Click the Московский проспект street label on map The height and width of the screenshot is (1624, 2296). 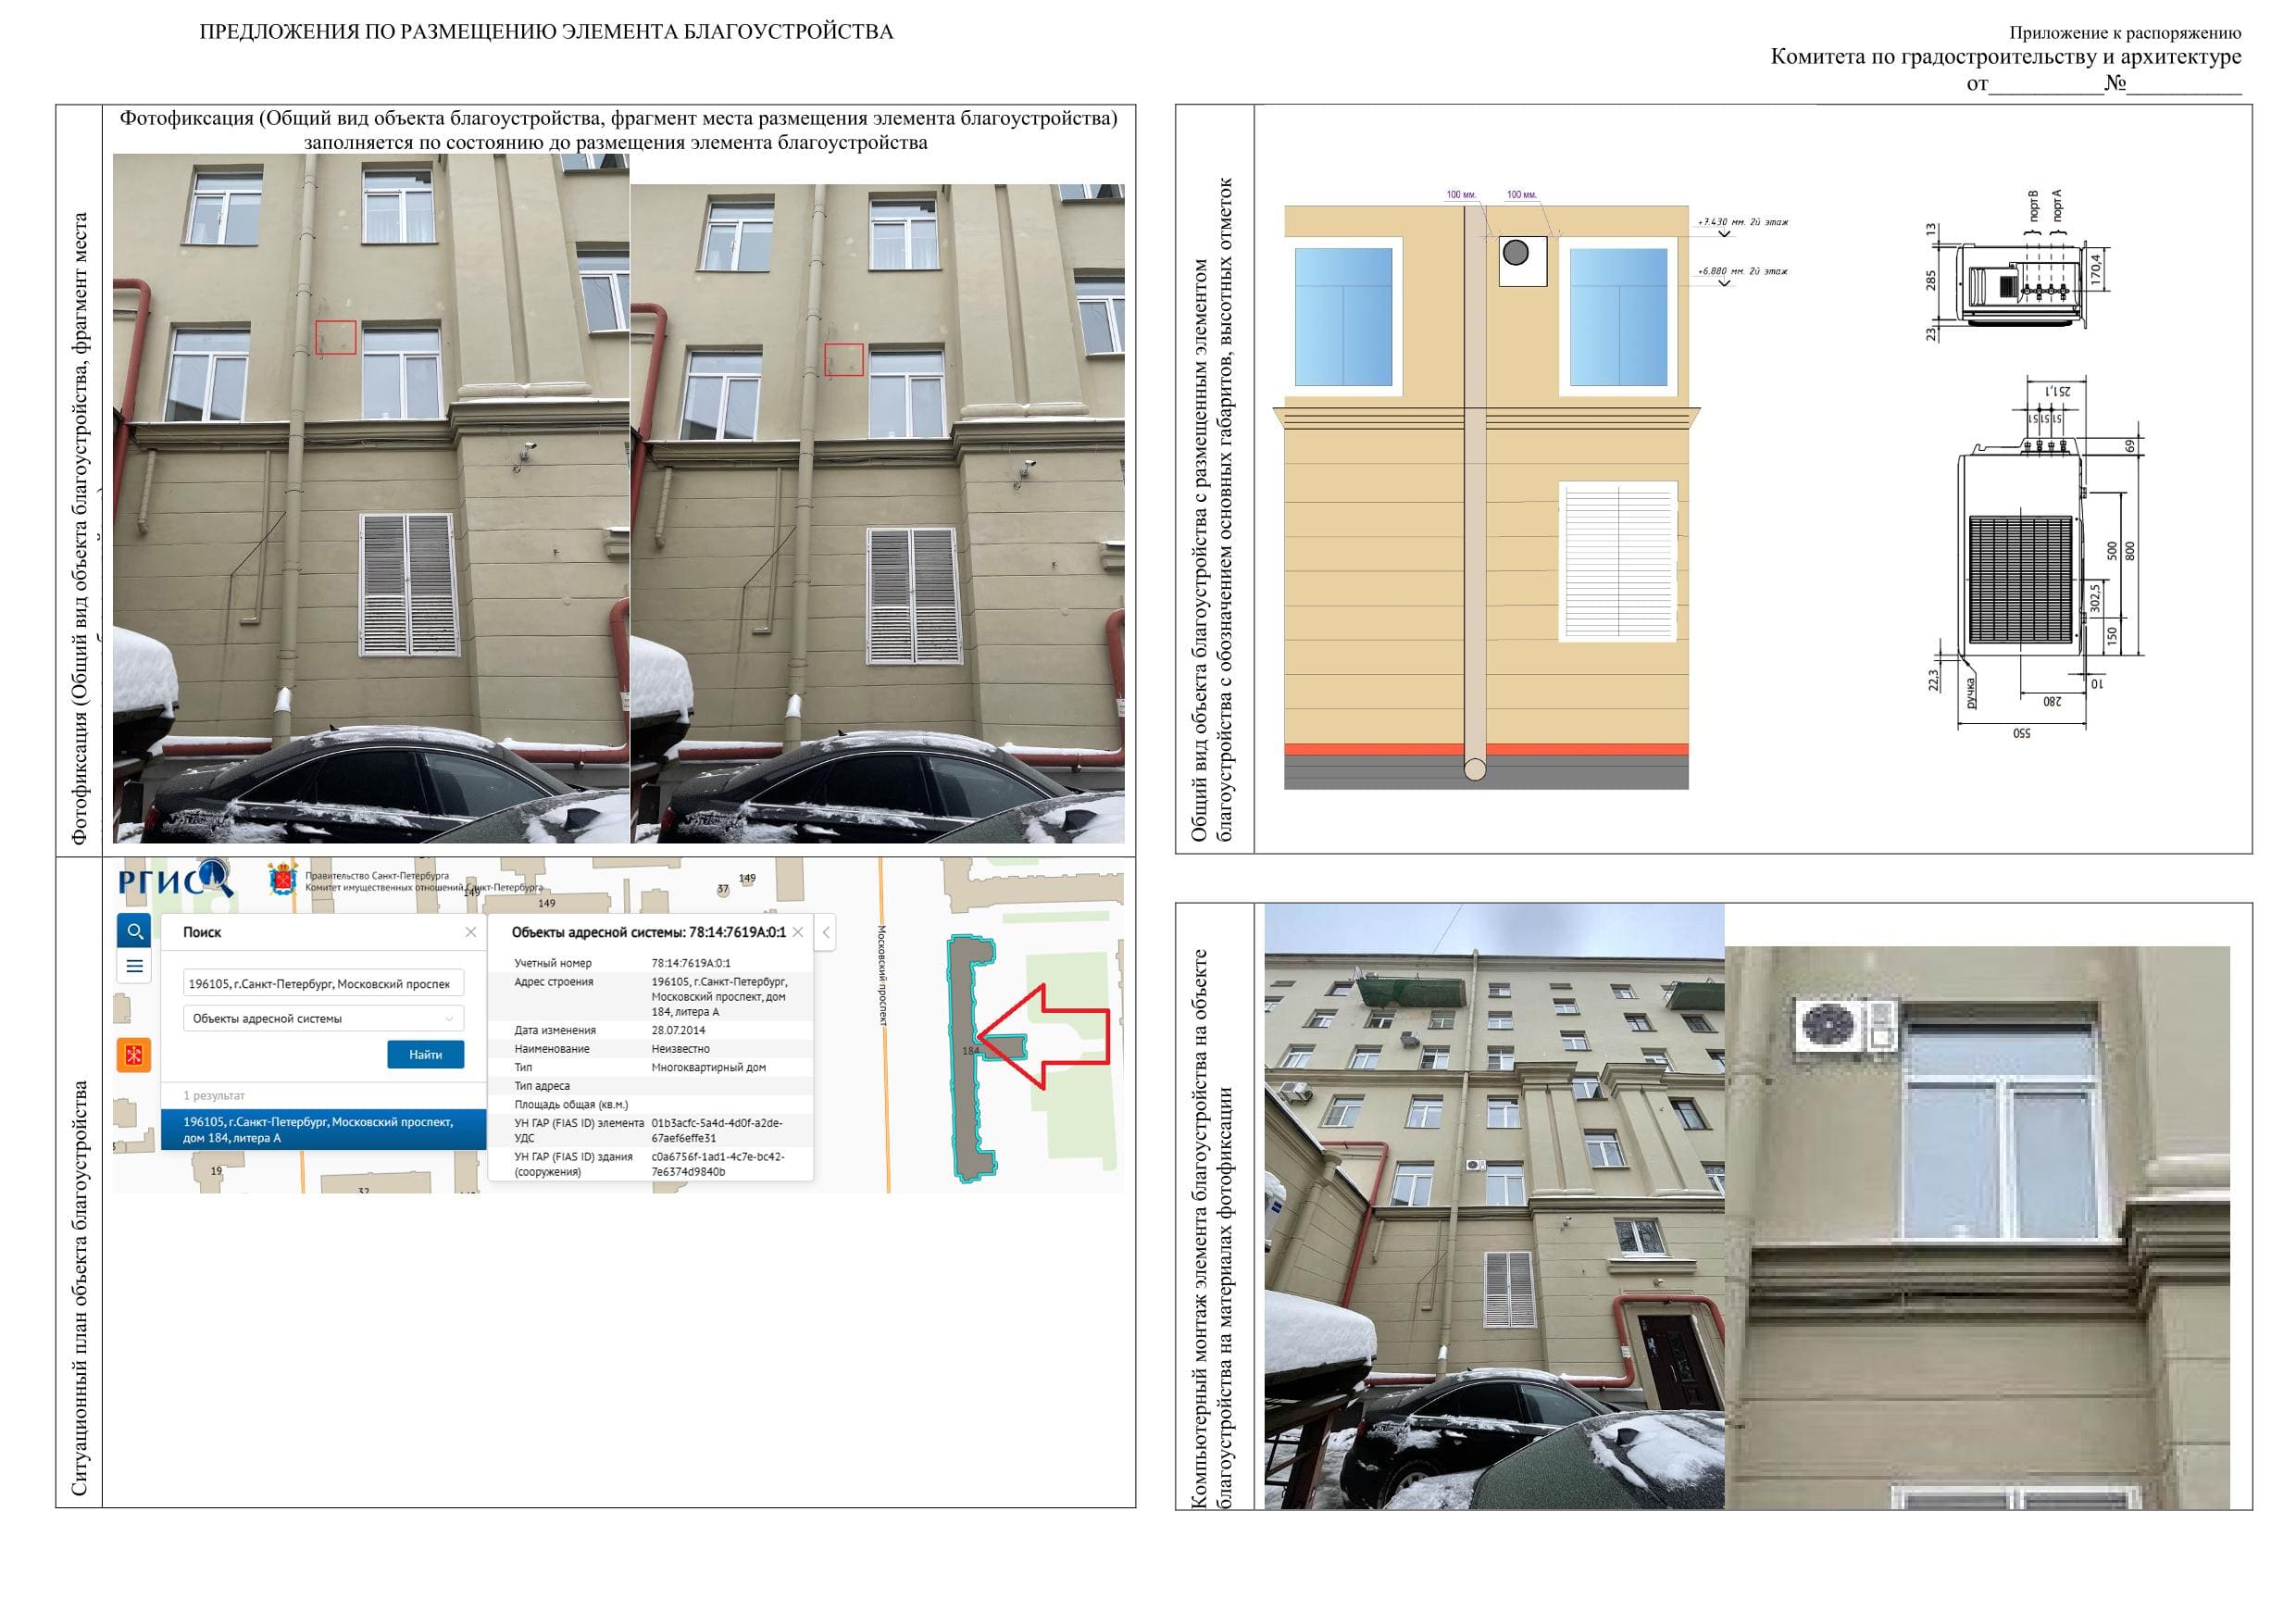pos(881,975)
